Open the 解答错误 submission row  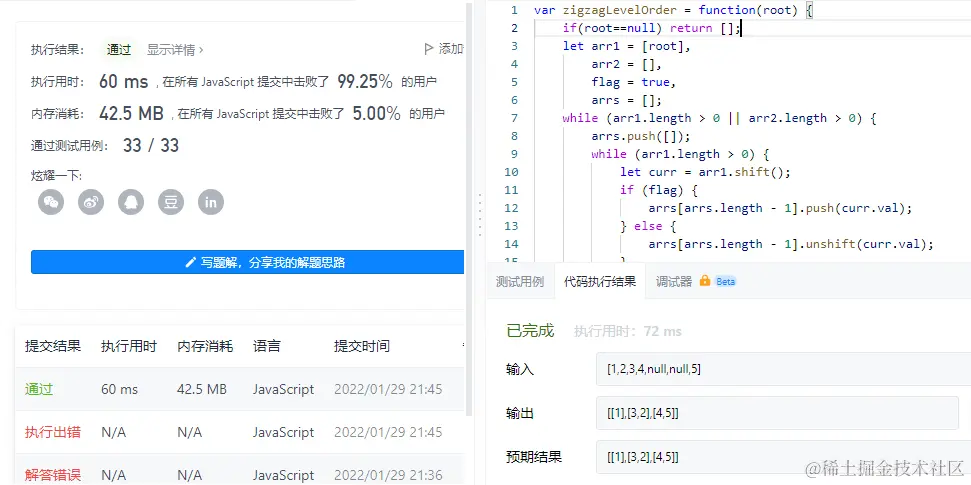pyautogui.click(x=242, y=471)
